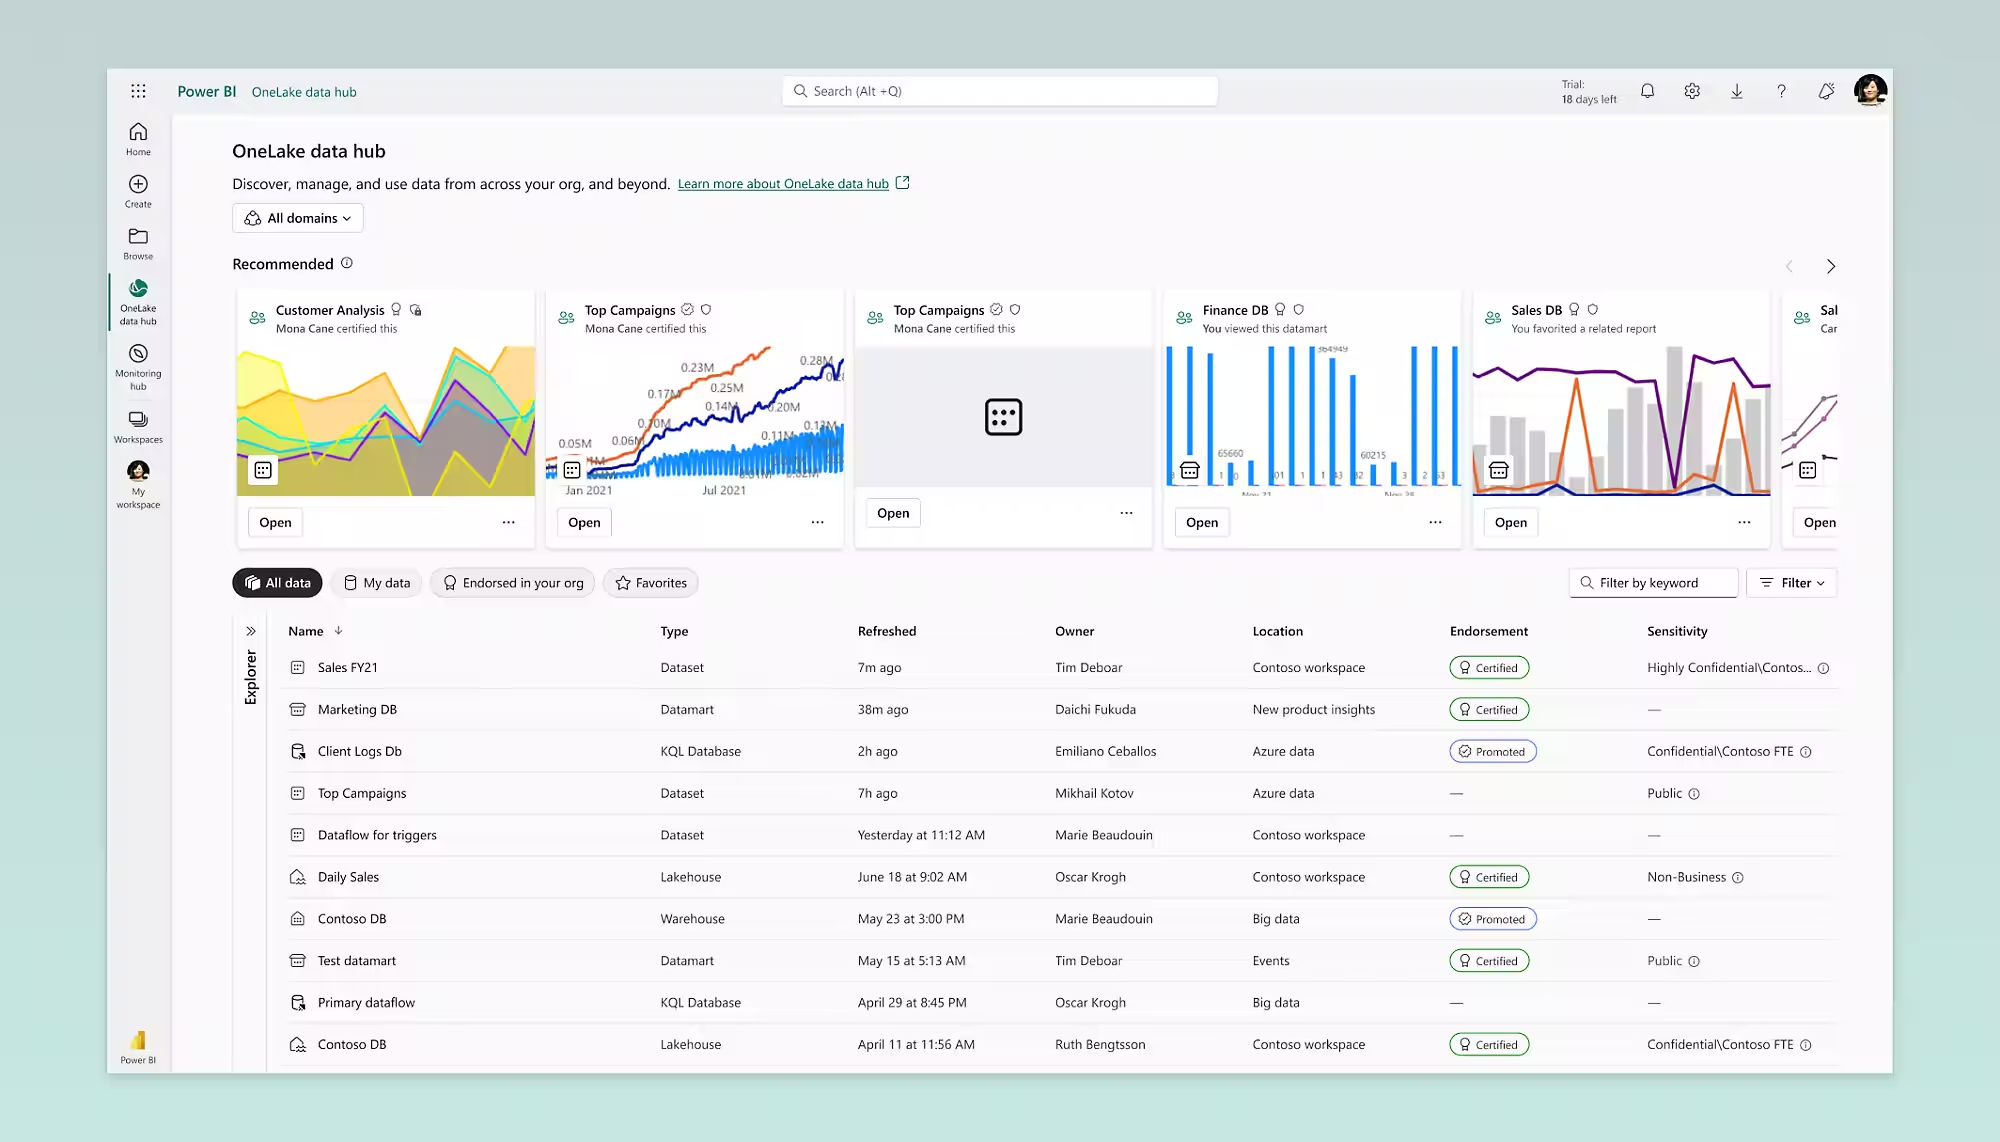Image resolution: width=2000 pixels, height=1142 pixels.
Task: Click Client Logs Db row name
Action: (x=359, y=752)
